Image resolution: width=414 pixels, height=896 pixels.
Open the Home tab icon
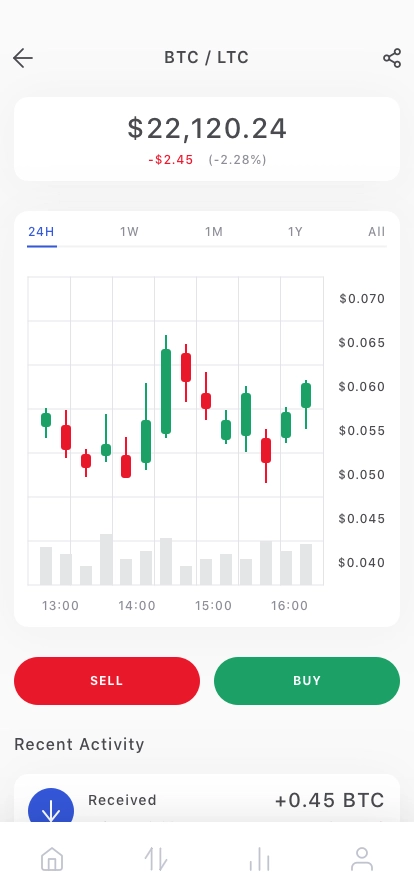click(52, 859)
